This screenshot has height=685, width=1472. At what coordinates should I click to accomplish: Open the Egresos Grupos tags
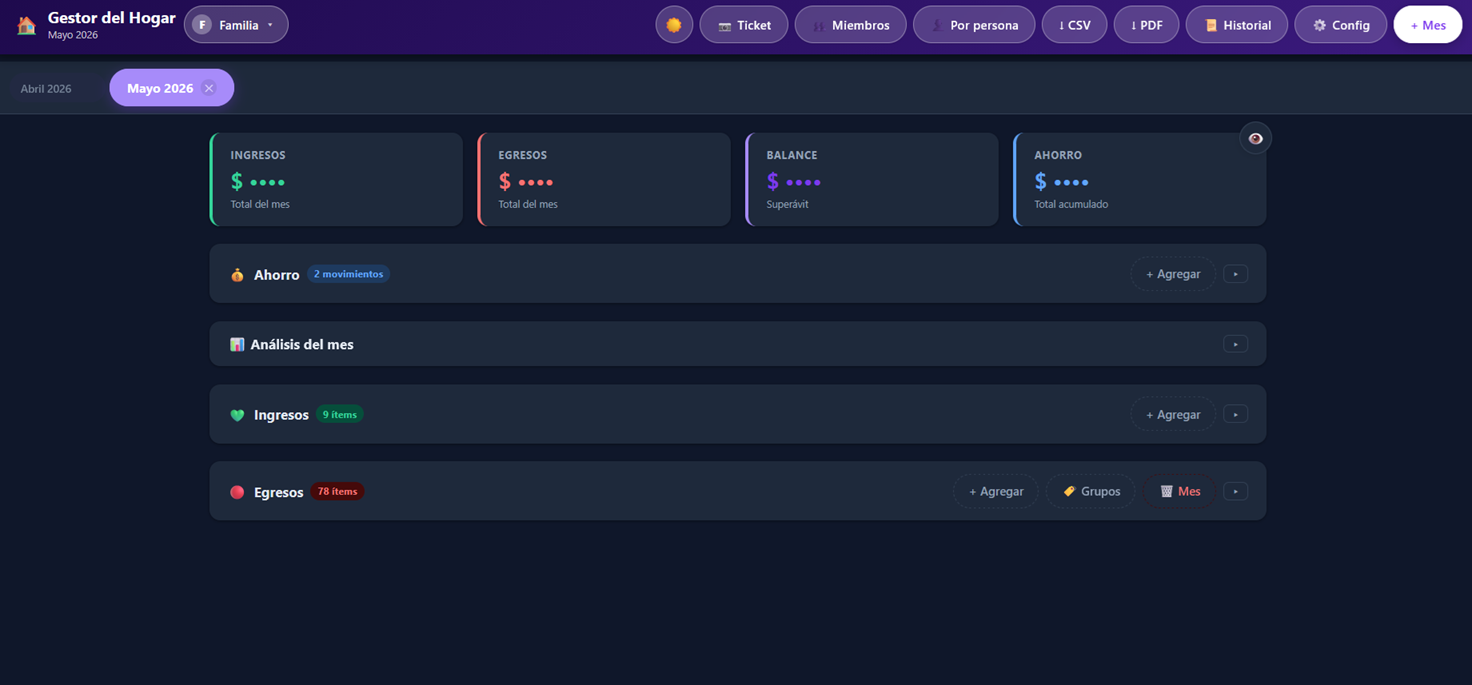pos(1091,491)
